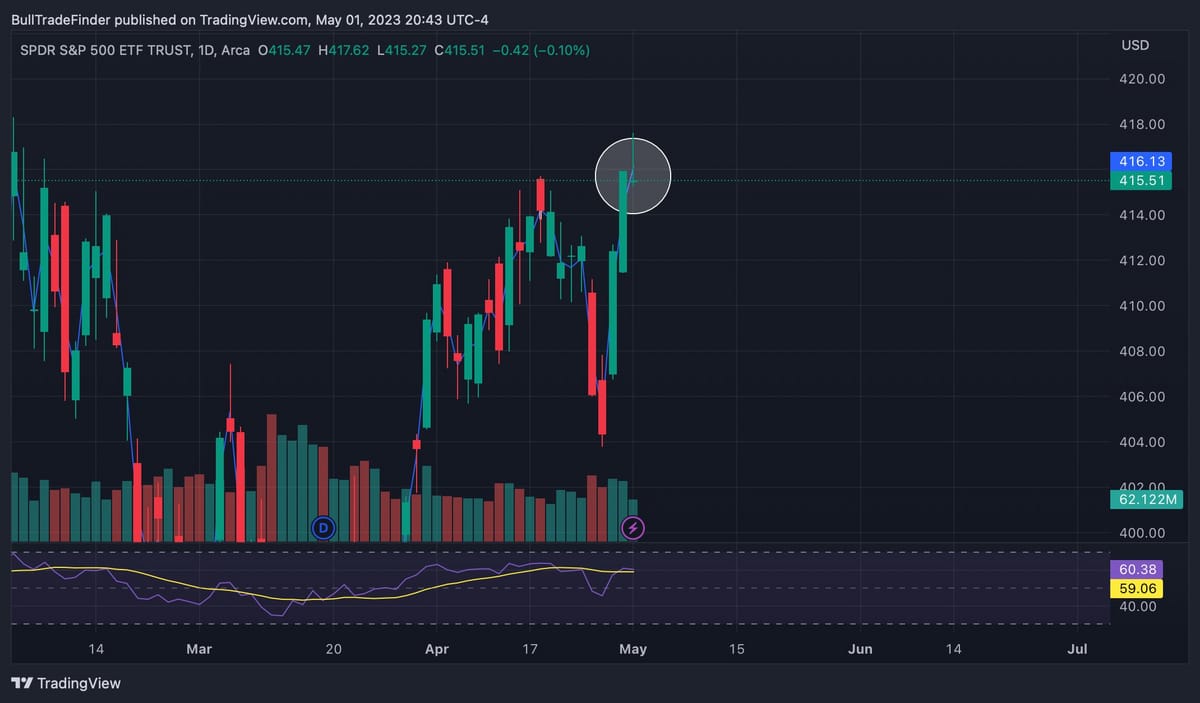Image resolution: width=1200 pixels, height=703 pixels.
Task: Click the blue 416.13 price label
Action: click(x=1140, y=161)
